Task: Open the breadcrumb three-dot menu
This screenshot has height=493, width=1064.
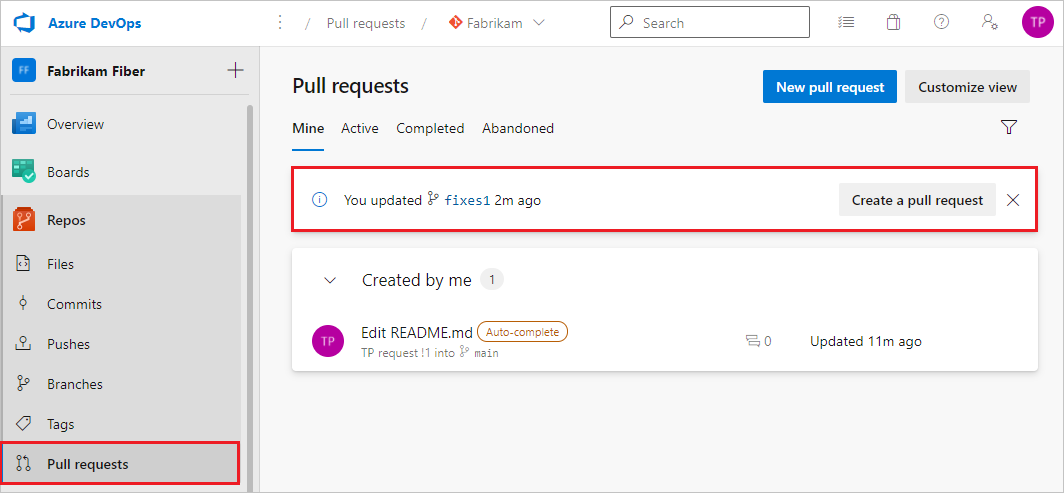Action: (x=280, y=22)
